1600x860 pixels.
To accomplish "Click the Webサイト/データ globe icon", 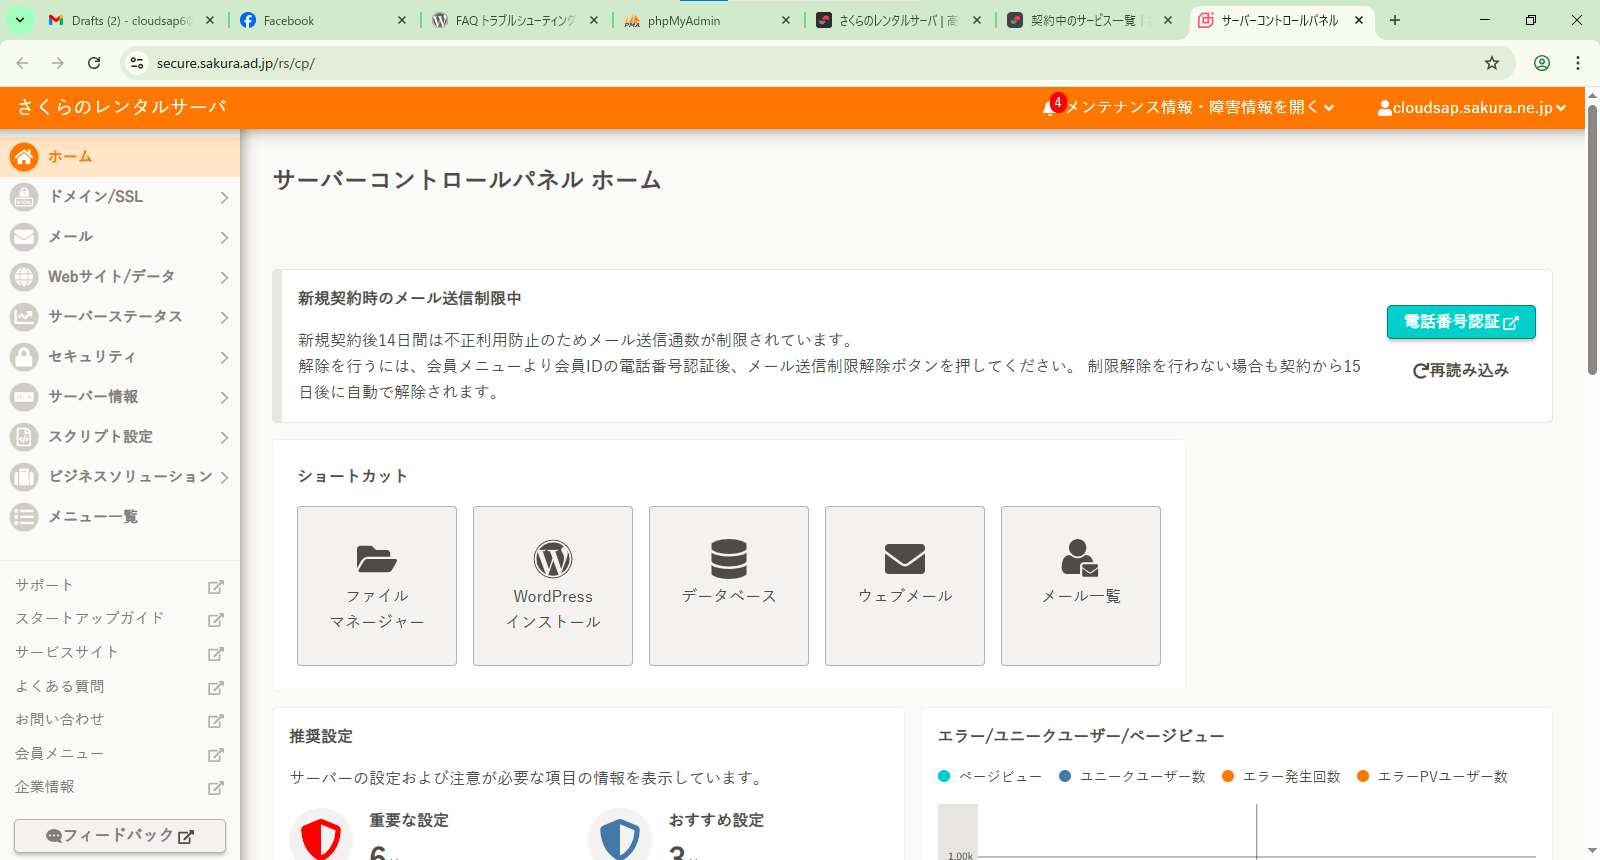I will (x=24, y=277).
